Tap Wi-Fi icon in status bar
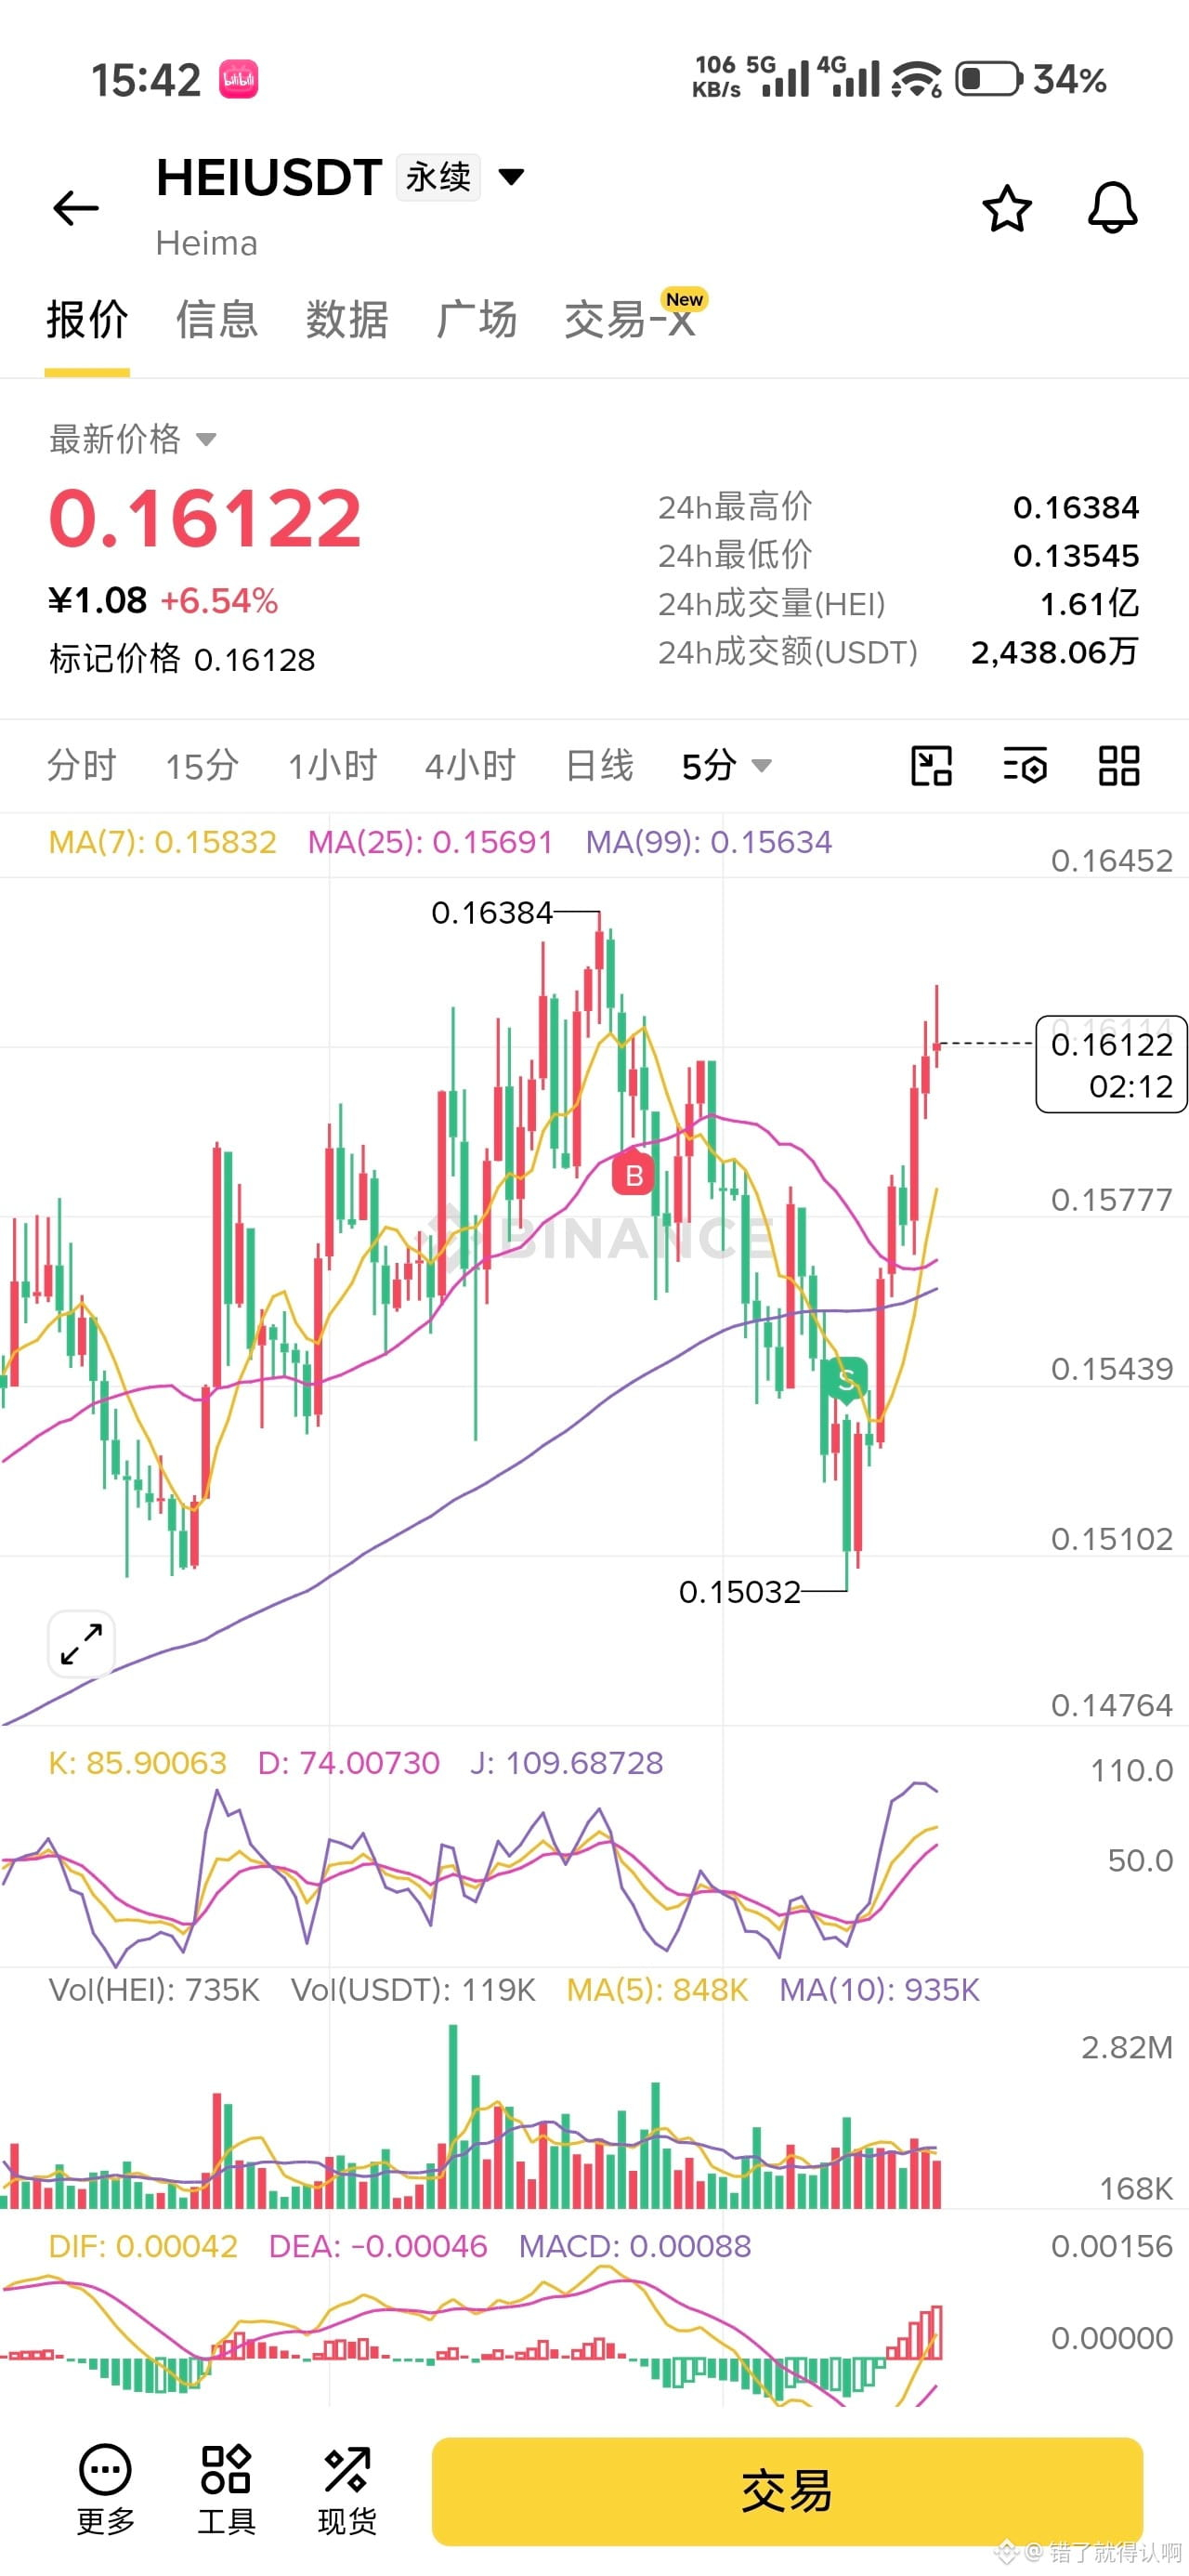 [916, 79]
